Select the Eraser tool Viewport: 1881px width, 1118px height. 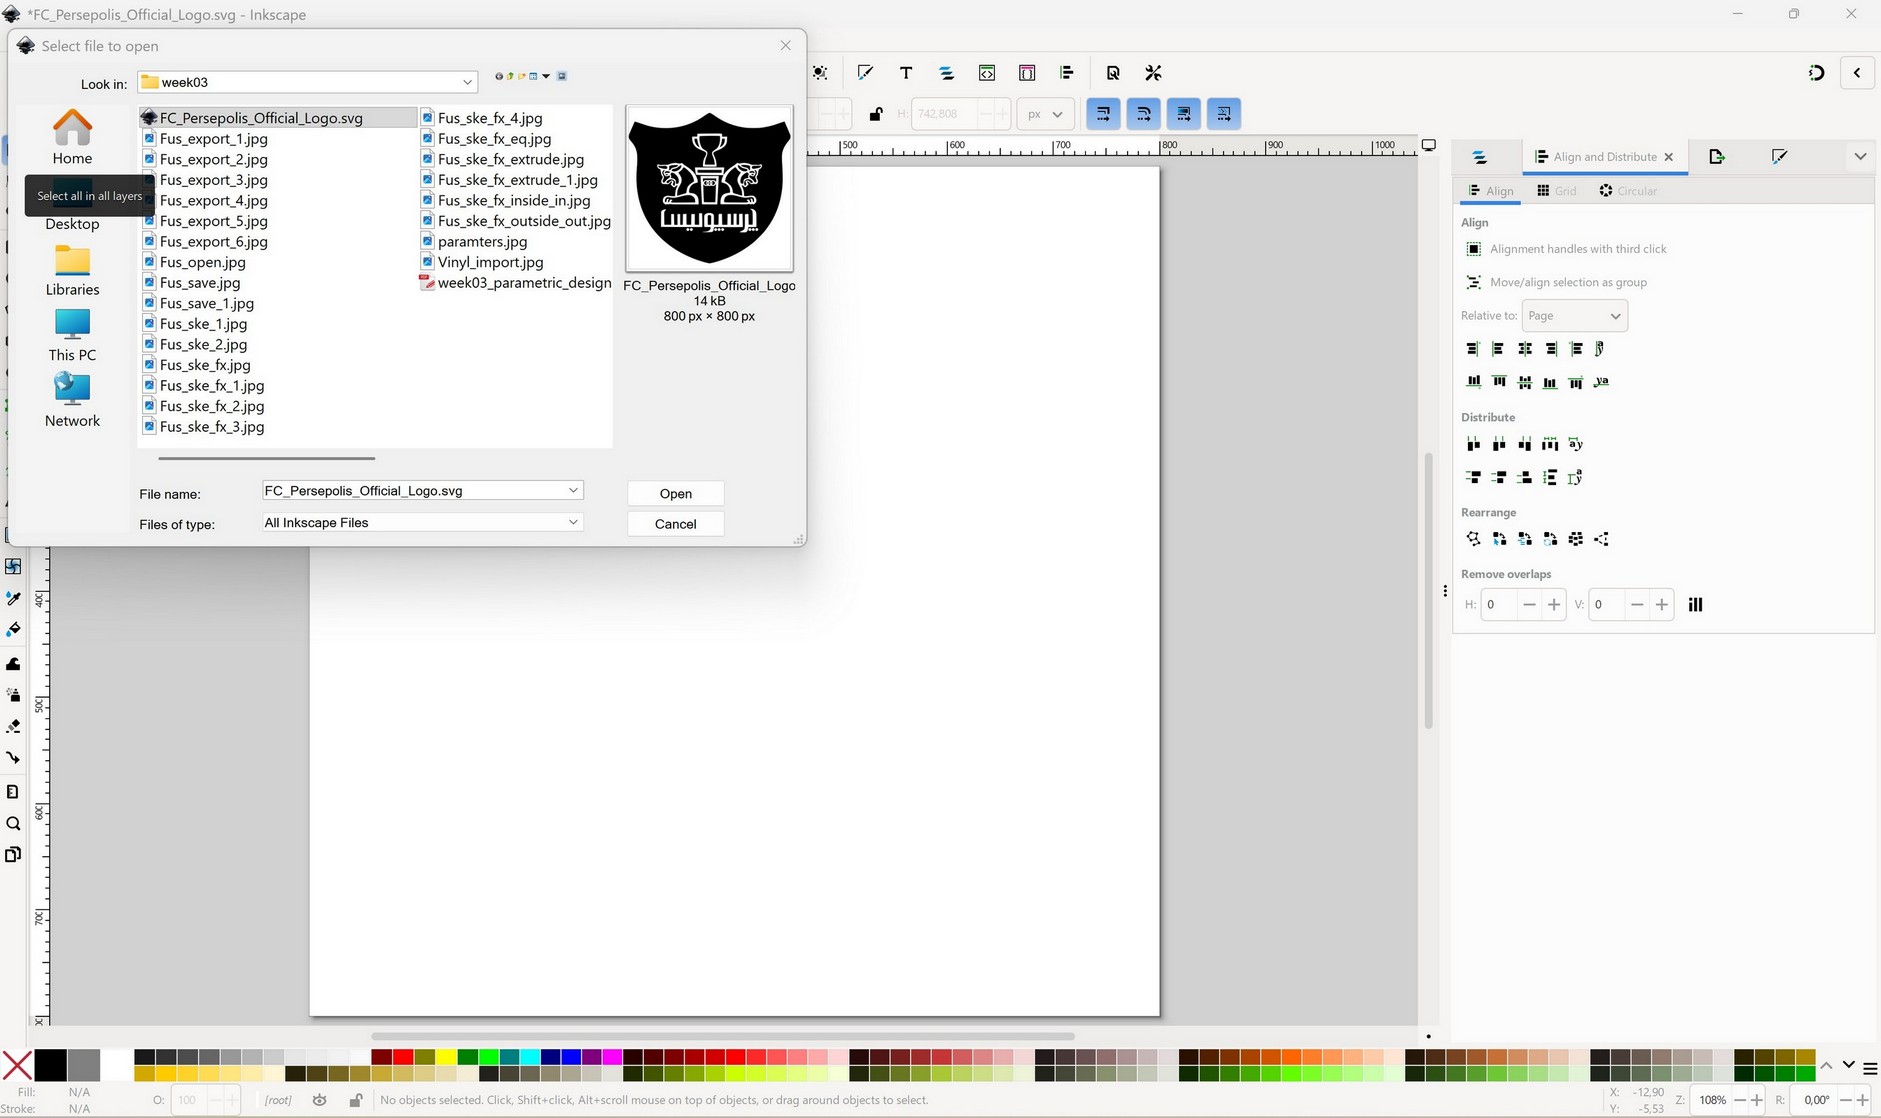(x=13, y=727)
